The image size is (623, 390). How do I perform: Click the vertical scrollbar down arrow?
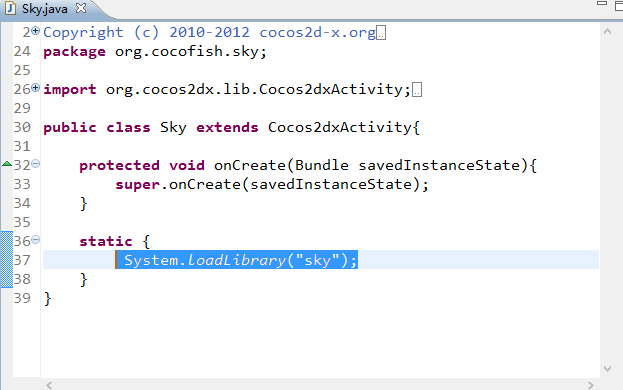pyautogui.click(x=607, y=369)
